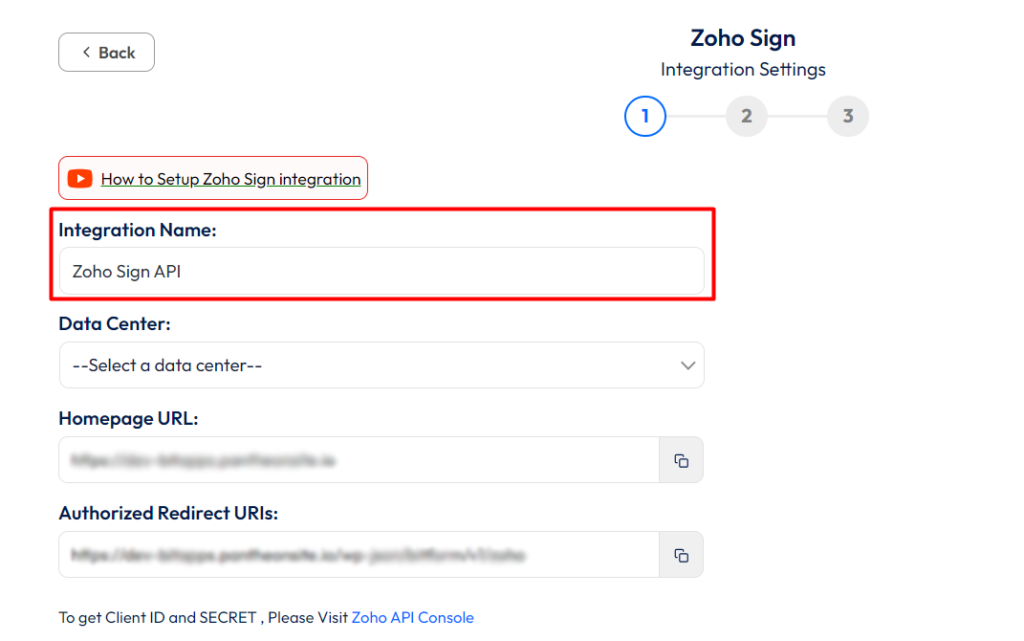The height and width of the screenshot is (641, 1024).
Task: Select step 3 circle indicator
Action: tap(848, 116)
